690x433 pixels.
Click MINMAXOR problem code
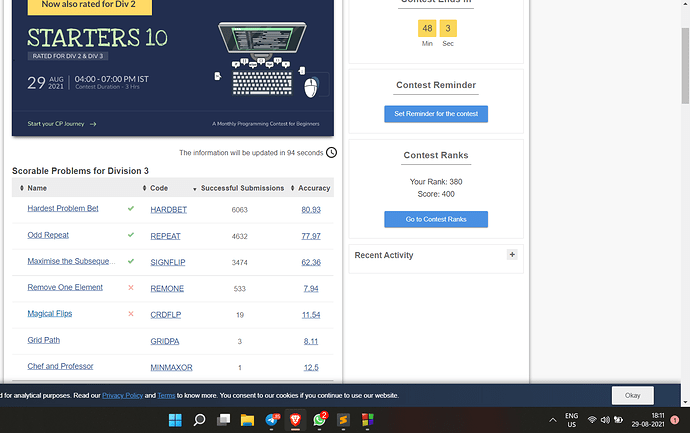(x=171, y=367)
